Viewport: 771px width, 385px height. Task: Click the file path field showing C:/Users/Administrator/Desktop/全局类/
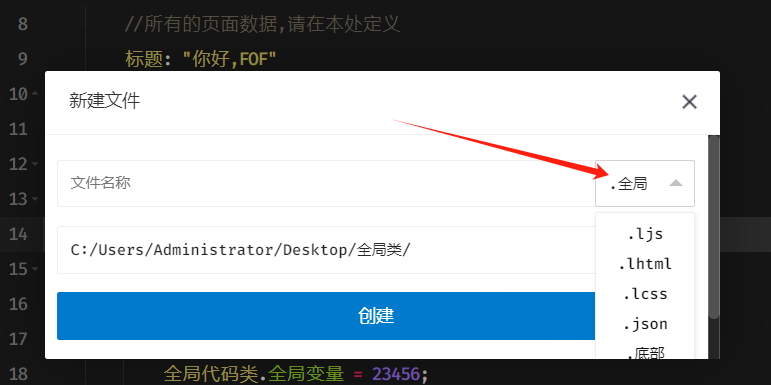click(326, 250)
